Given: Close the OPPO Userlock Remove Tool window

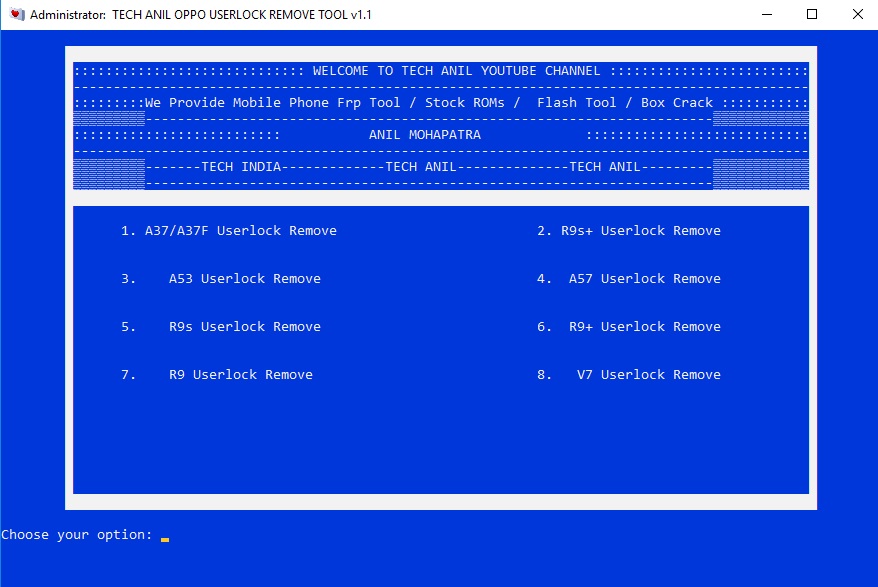Looking at the screenshot, I should tap(857, 15).
